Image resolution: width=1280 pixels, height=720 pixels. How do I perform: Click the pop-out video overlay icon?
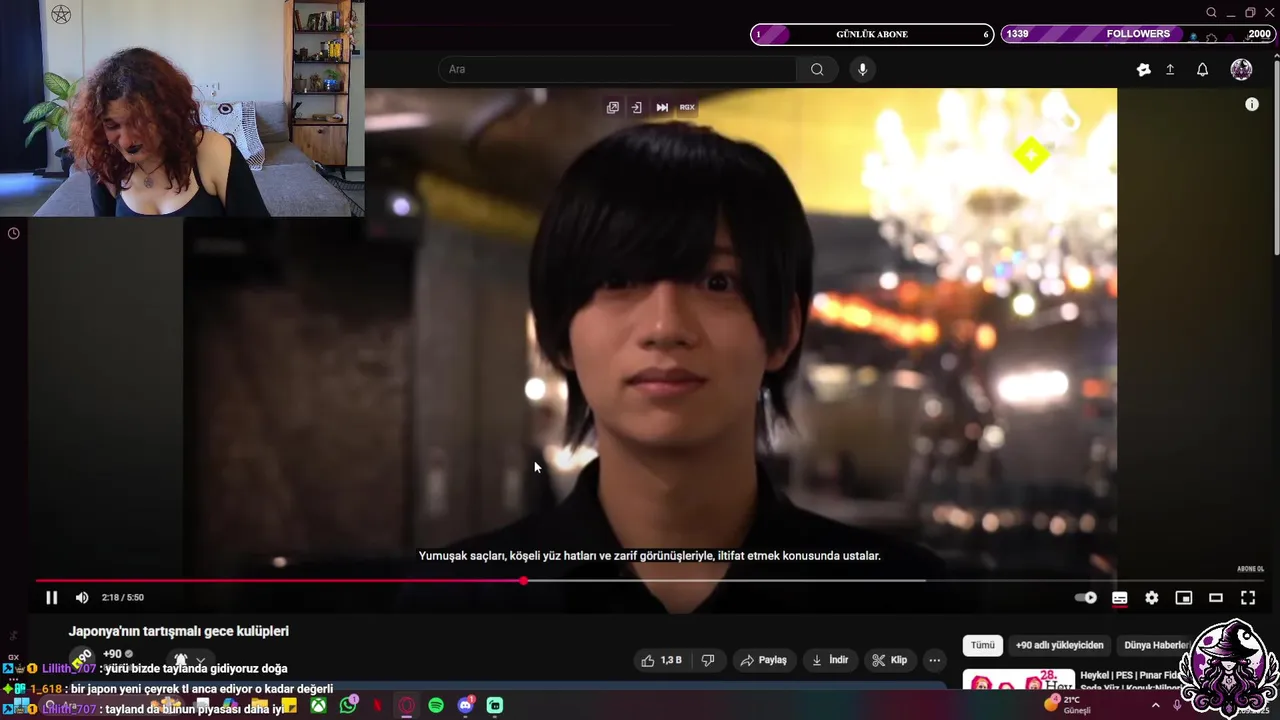pos(613,107)
